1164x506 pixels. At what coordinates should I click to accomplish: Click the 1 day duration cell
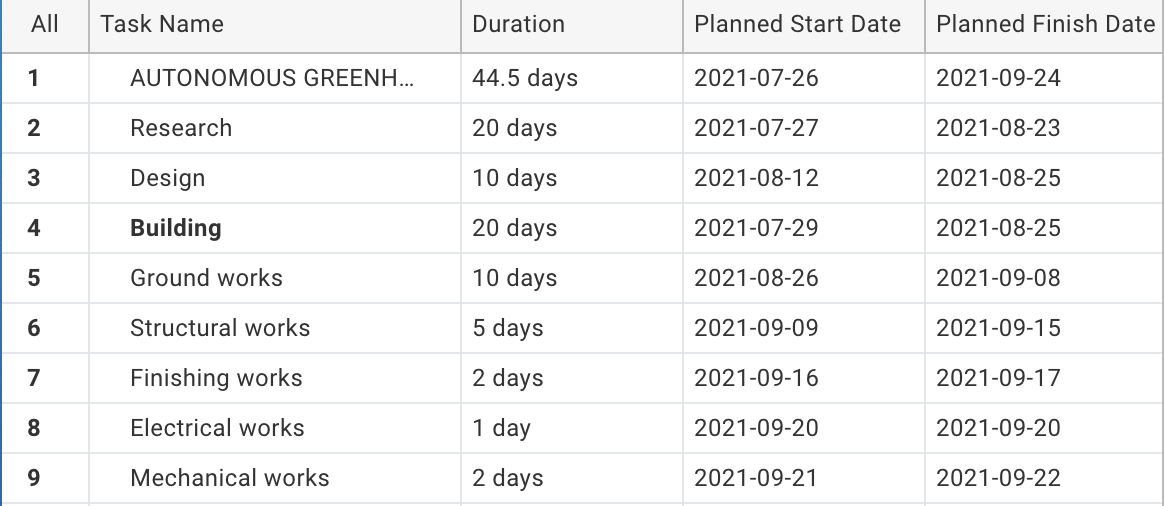tap(502, 428)
